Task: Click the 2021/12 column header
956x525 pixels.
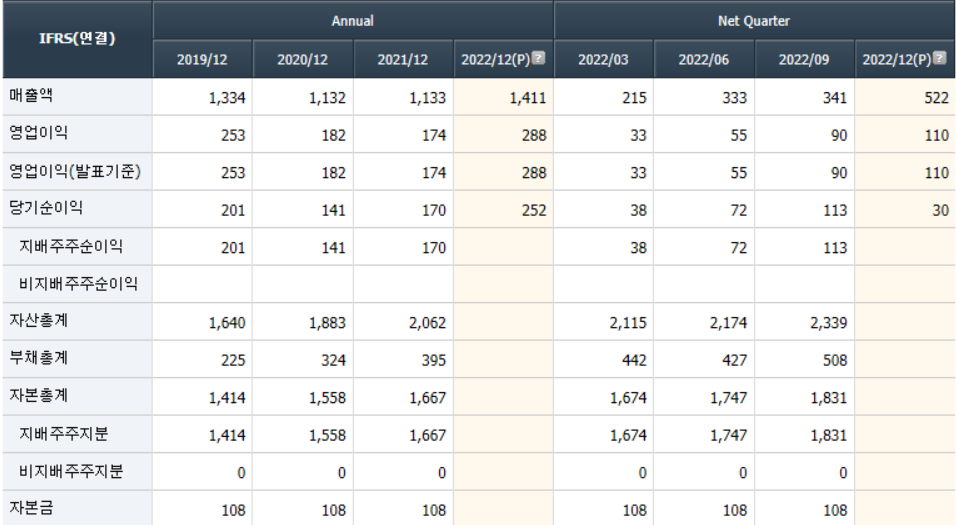Action: tap(403, 60)
